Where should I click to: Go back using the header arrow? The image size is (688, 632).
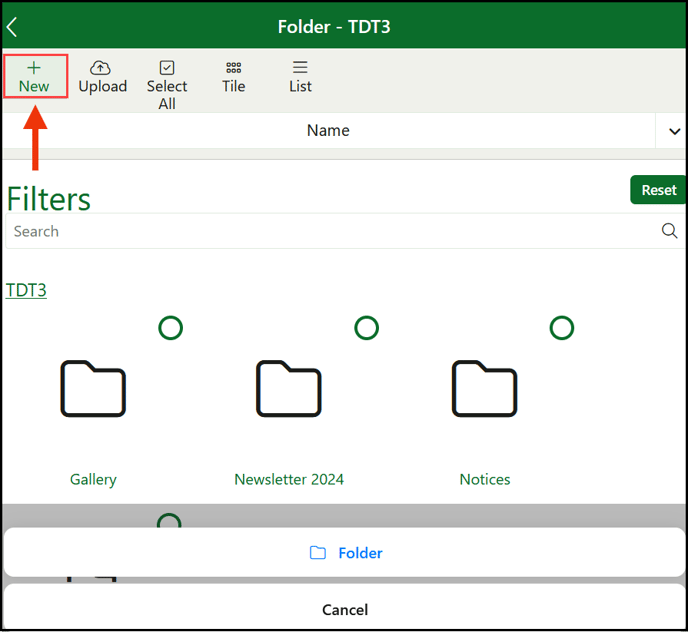12,27
